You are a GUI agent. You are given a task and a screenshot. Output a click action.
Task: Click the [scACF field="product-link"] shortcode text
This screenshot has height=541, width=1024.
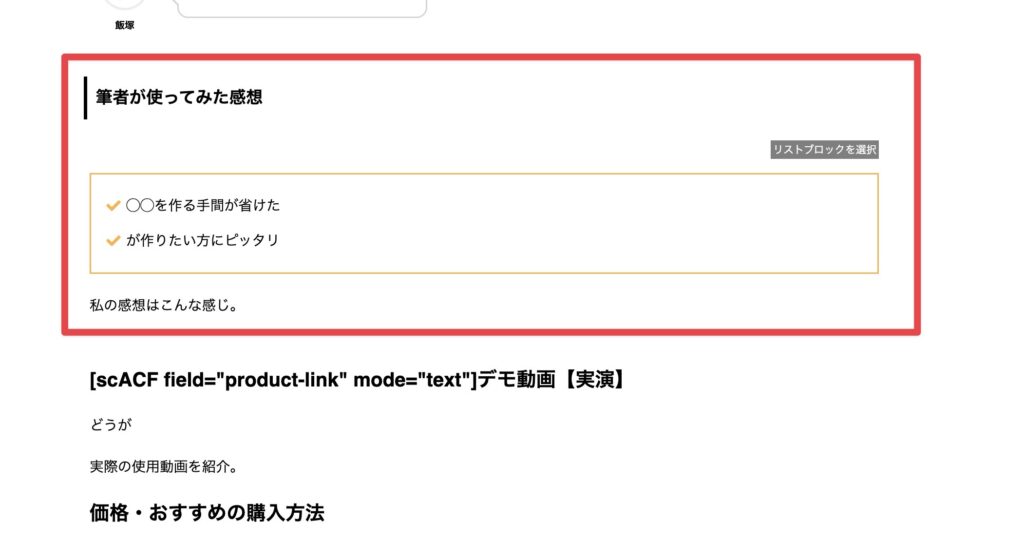[282, 381]
